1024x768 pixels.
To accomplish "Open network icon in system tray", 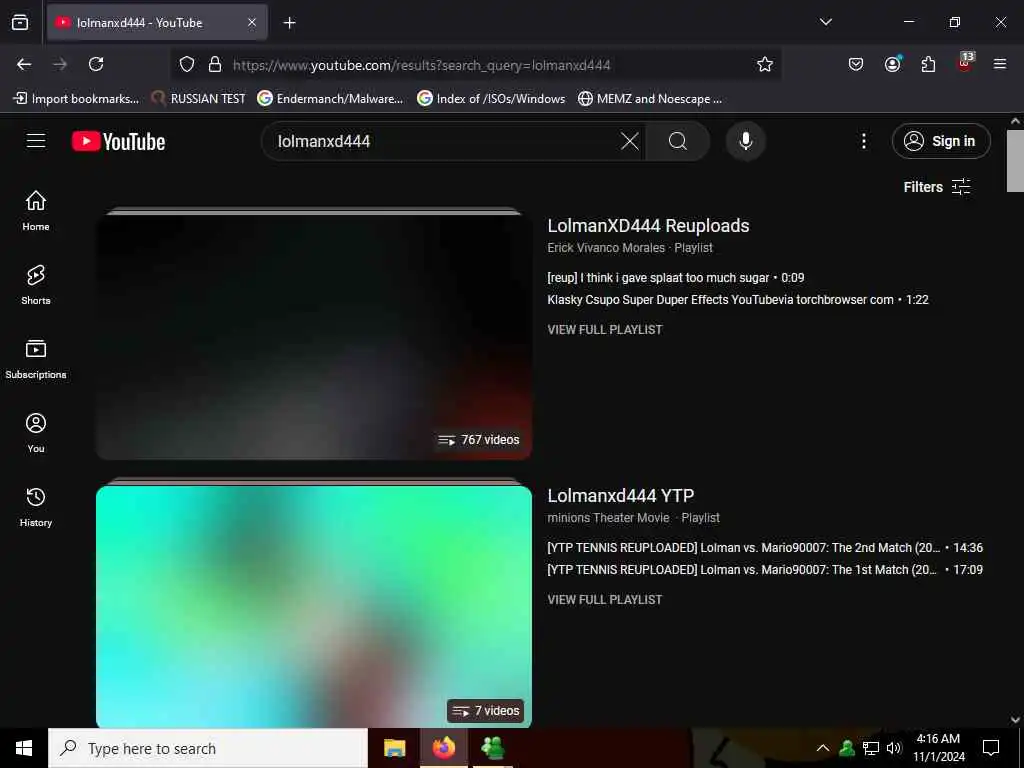I will 871,748.
